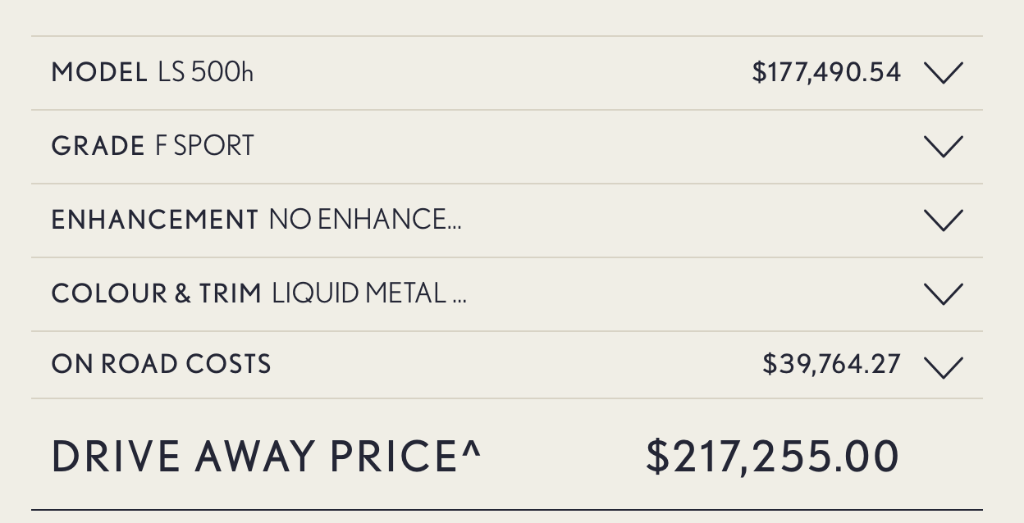Click the DRIVE AWAY PRICE heading
The height and width of the screenshot is (523, 1024).
coord(266,456)
